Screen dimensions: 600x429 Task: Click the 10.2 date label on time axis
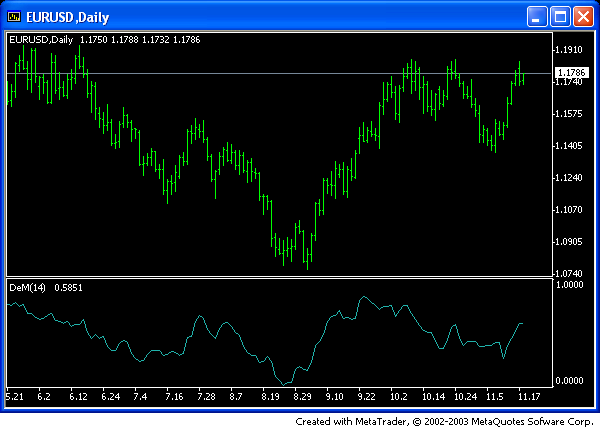[399, 396]
